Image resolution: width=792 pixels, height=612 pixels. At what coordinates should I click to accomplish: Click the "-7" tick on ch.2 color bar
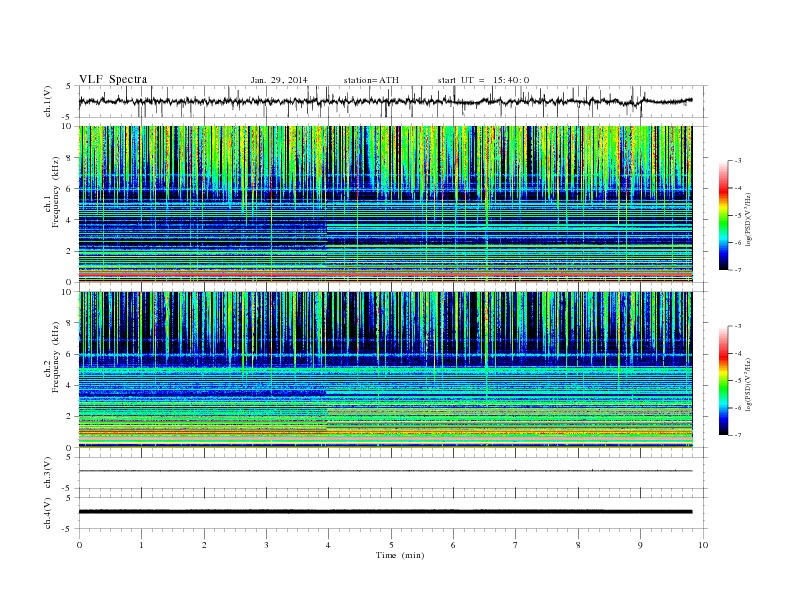pos(737,435)
